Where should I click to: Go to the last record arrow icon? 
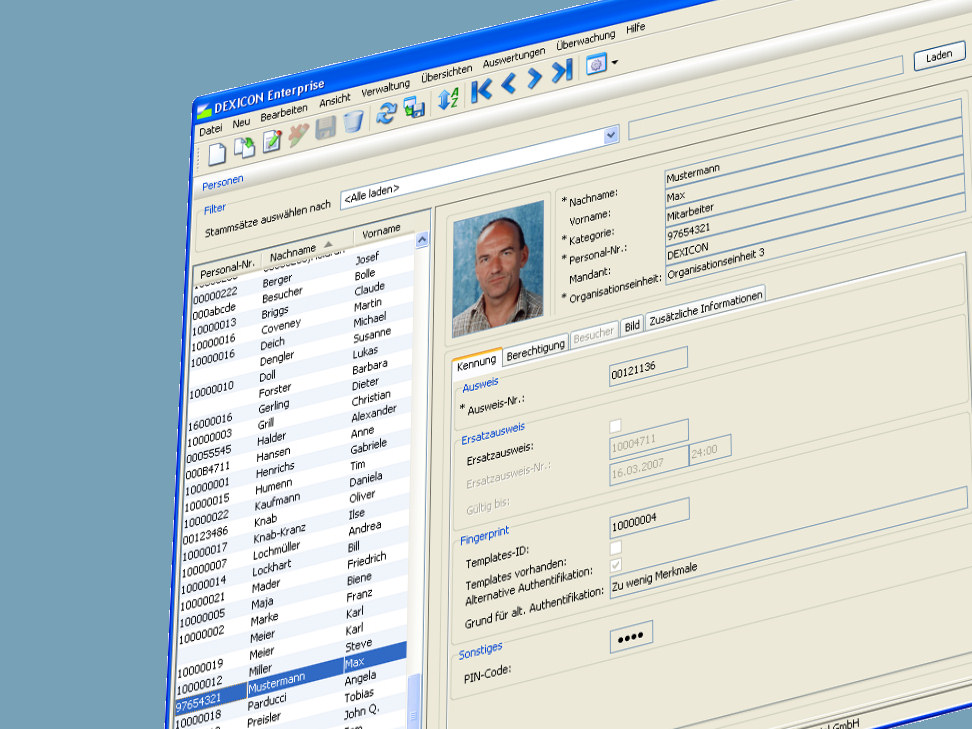pos(562,69)
